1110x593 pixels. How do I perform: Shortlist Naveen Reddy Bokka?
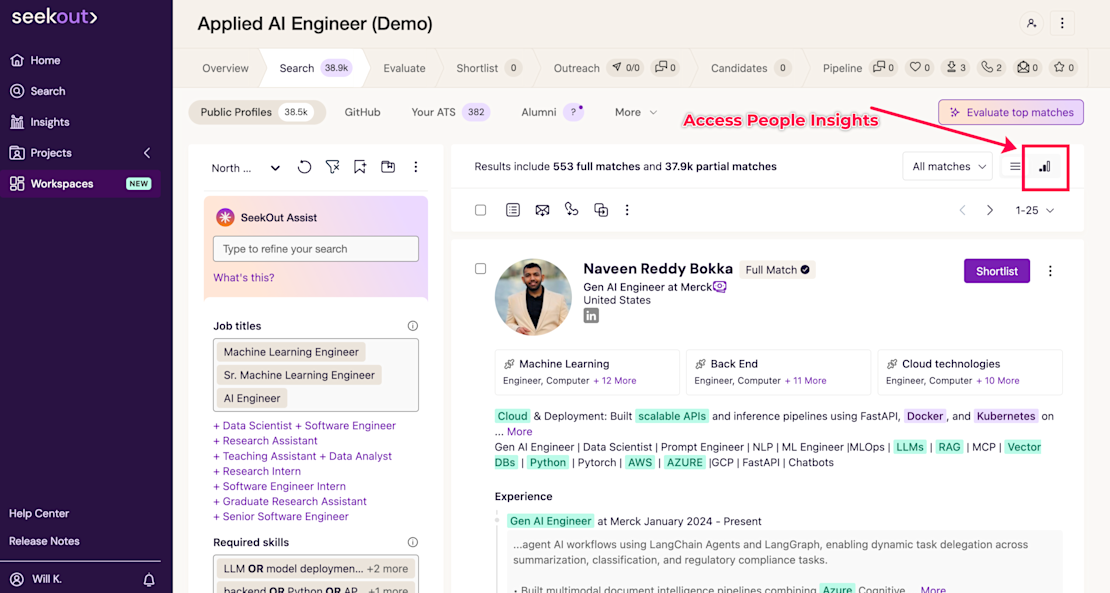click(997, 271)
